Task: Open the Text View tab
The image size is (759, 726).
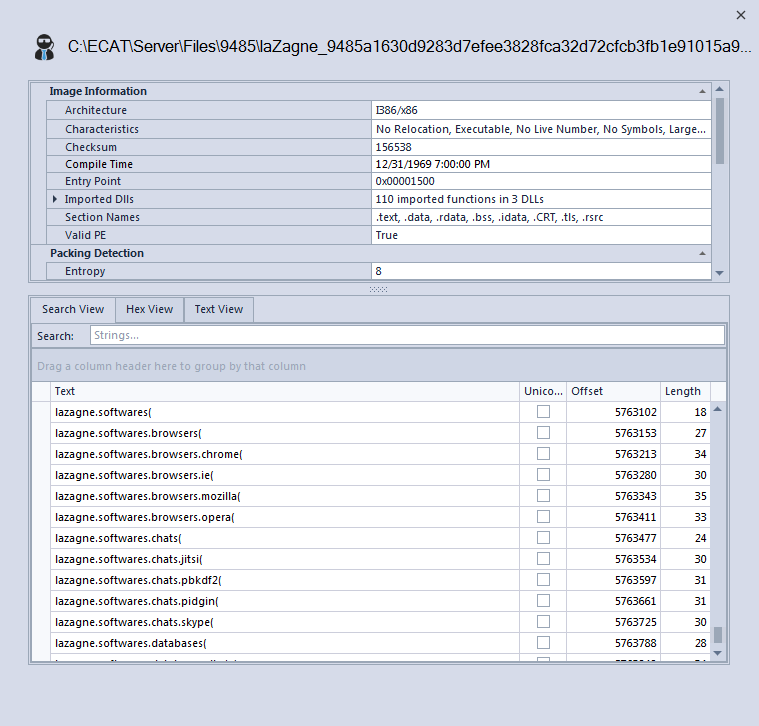Action: [218, 309]
